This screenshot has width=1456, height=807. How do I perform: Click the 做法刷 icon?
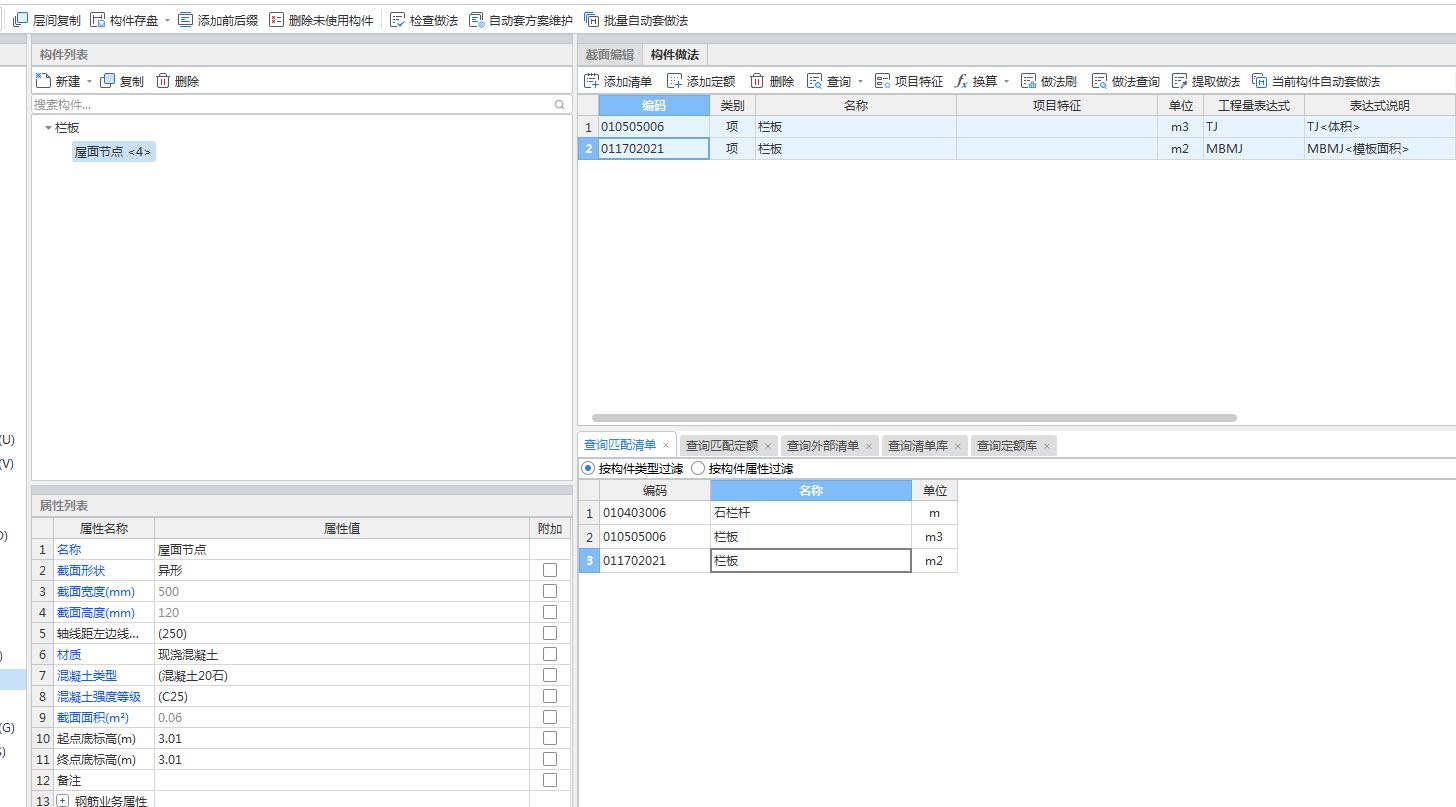pyautogui.click(x=1028, y=81)
